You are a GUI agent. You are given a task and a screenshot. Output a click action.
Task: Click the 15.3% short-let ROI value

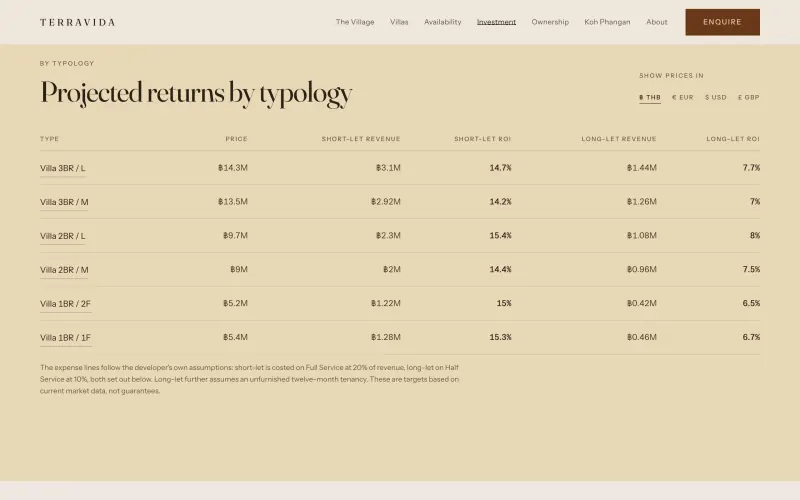click(x=501, y=337)
